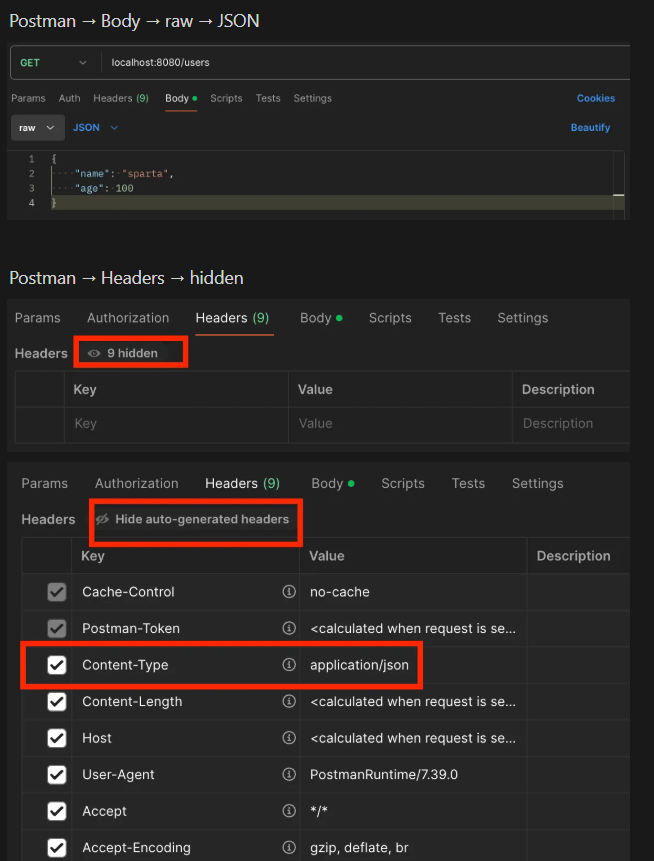Click the PostmanRuntime/7.39.0 value
Screen dimensions: 654x861
click(x=384, y=775)
